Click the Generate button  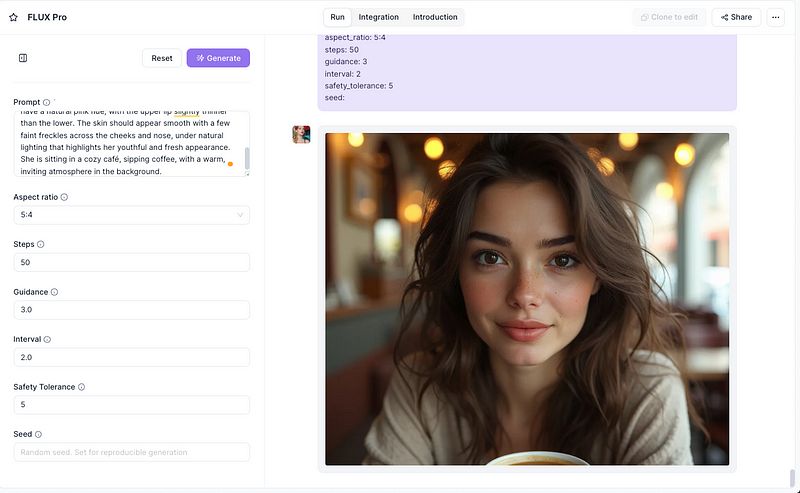218,58
